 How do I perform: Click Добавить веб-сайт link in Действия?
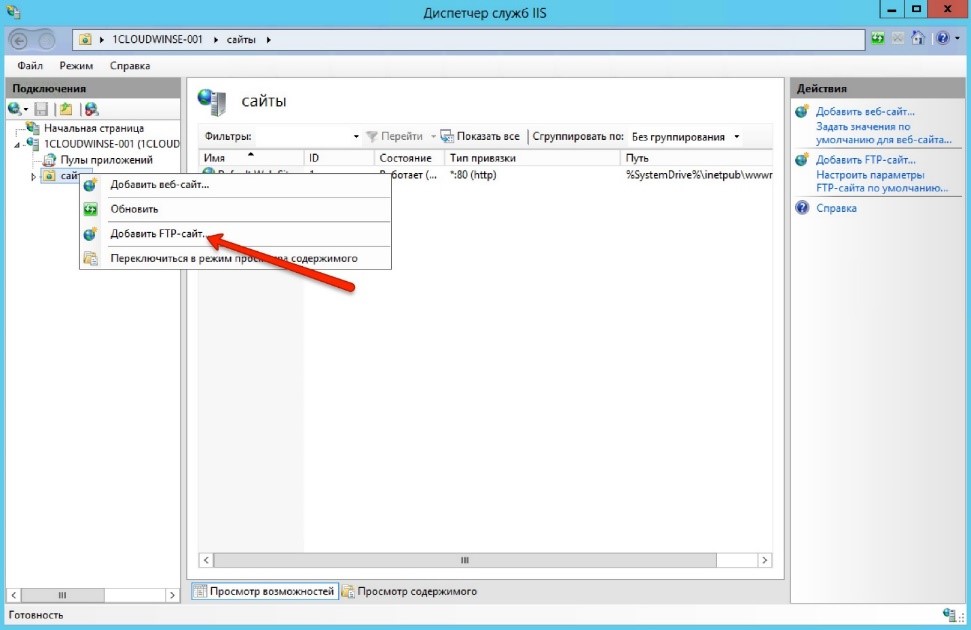click(865, 112)
